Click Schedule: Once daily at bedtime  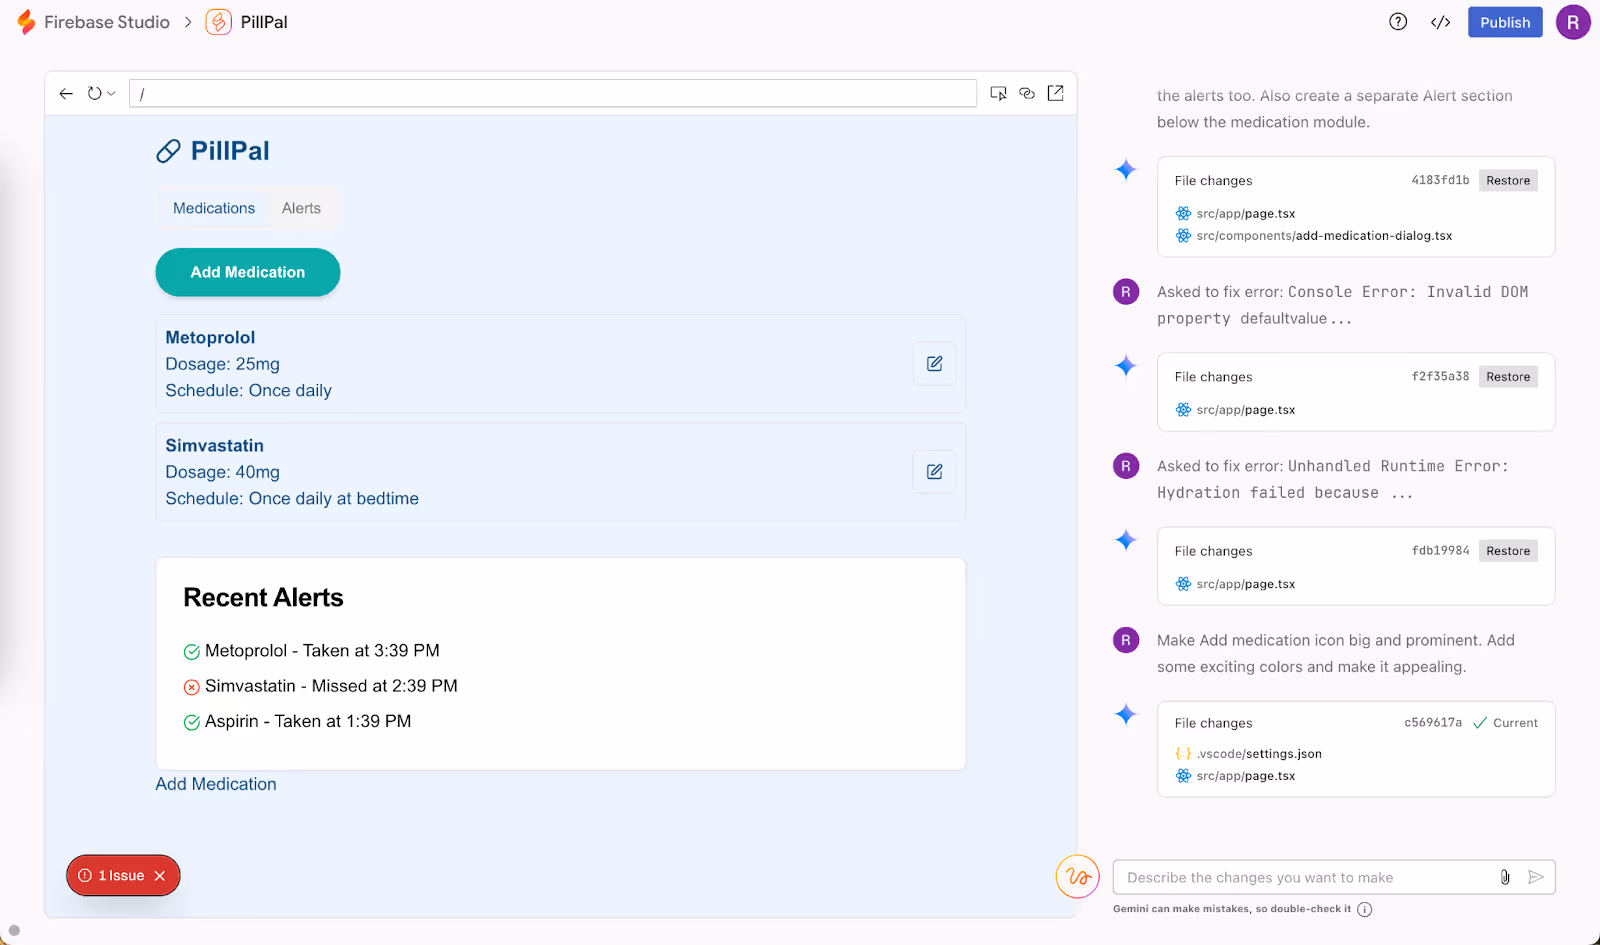292,498
